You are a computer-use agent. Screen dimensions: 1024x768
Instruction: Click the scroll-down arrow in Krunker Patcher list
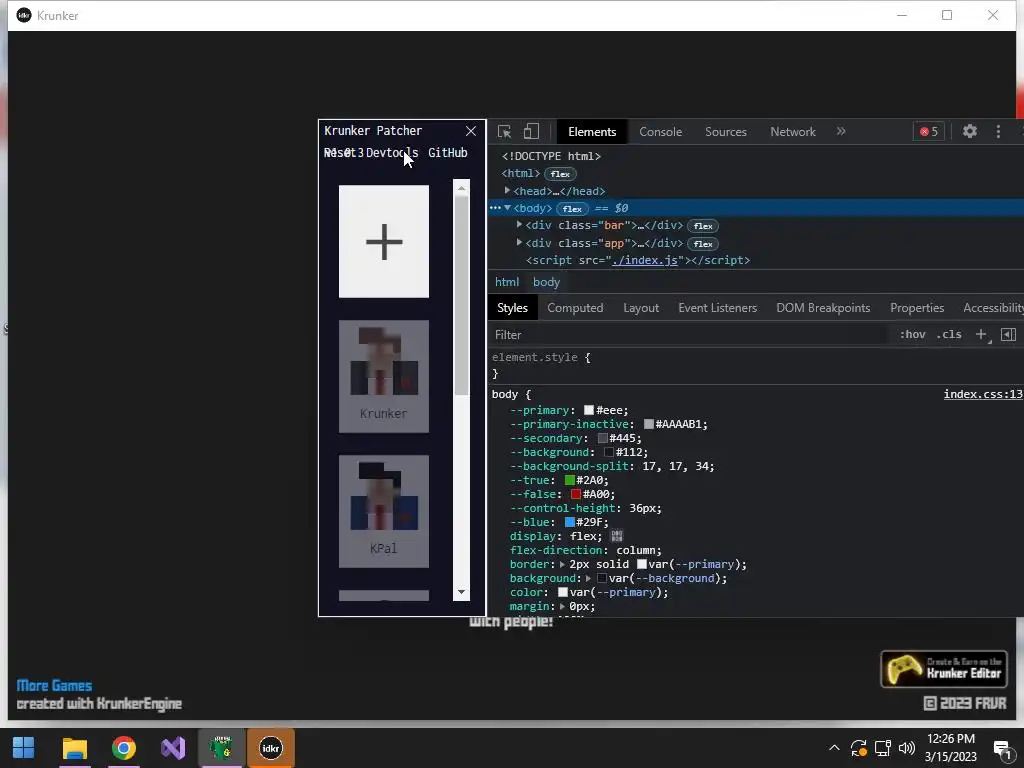click(462, 592)
